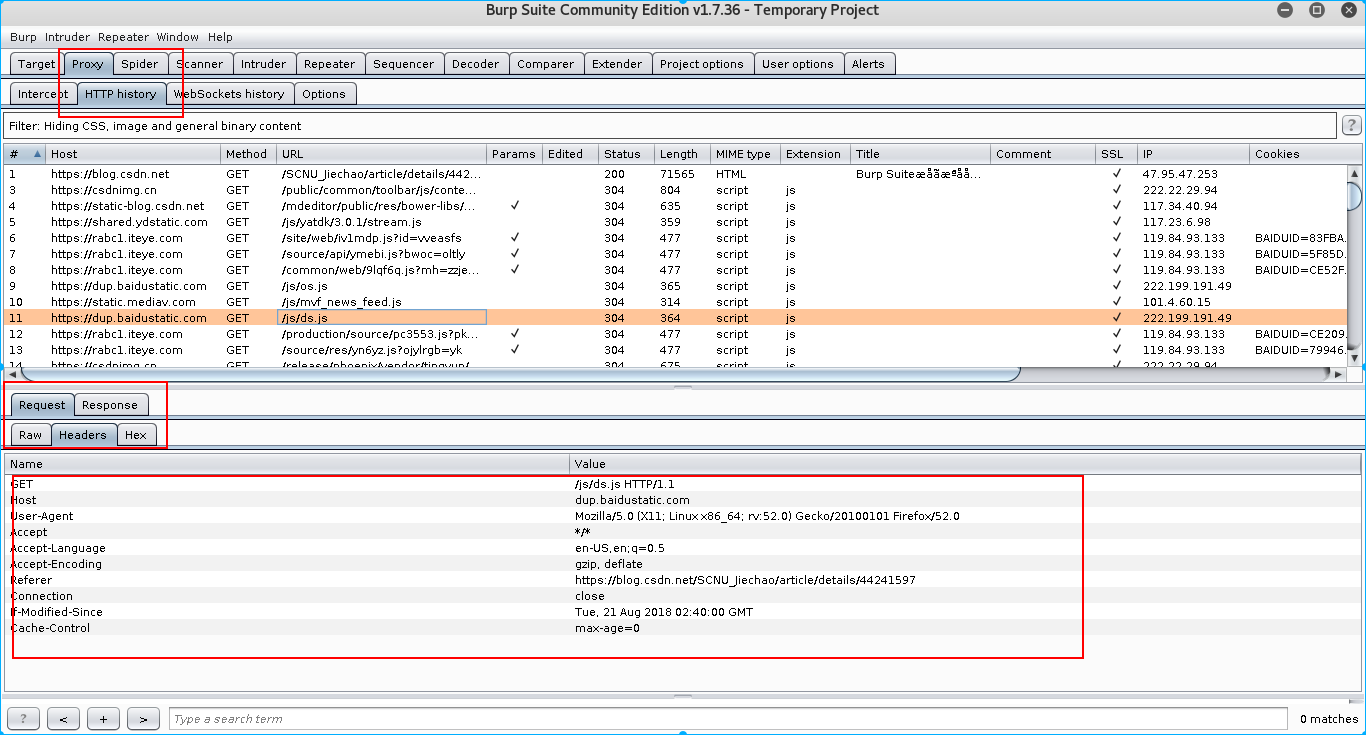This screenshot has width=1366, height=735.
Task: Sort history by the Method column header
Action: tap(248, 154)
